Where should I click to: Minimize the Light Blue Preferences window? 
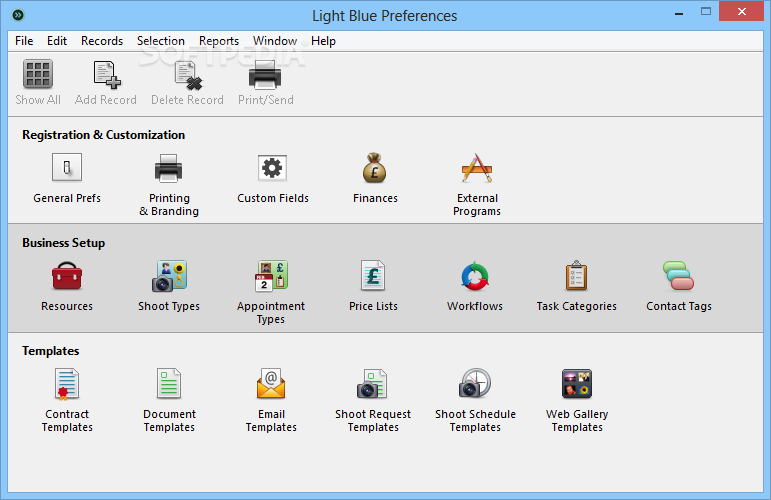tap(679, 12)
